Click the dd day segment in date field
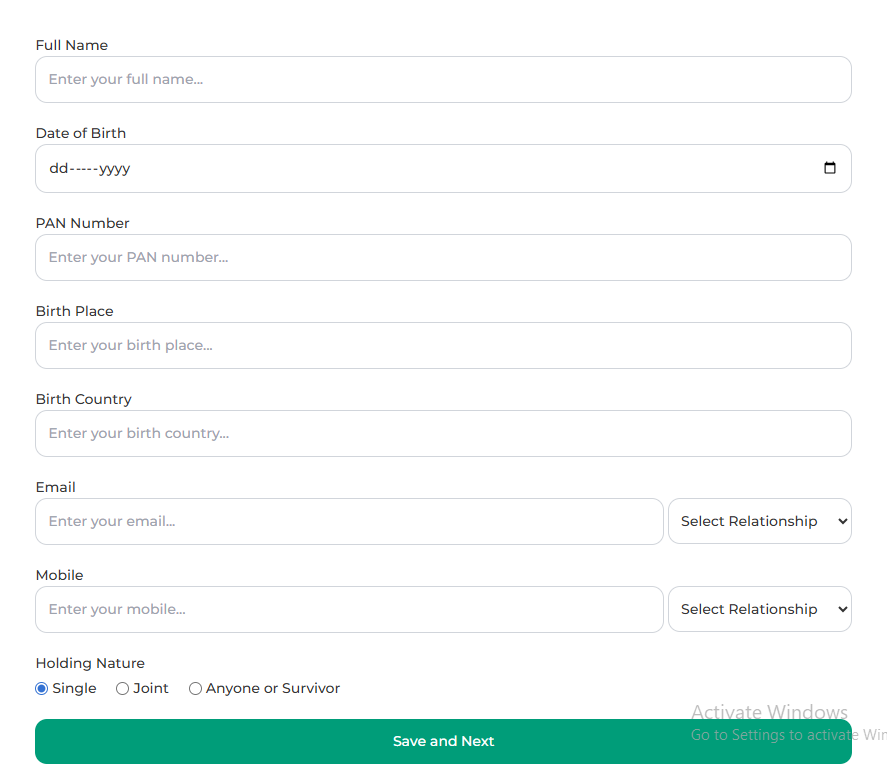 [x=58, y=169]
